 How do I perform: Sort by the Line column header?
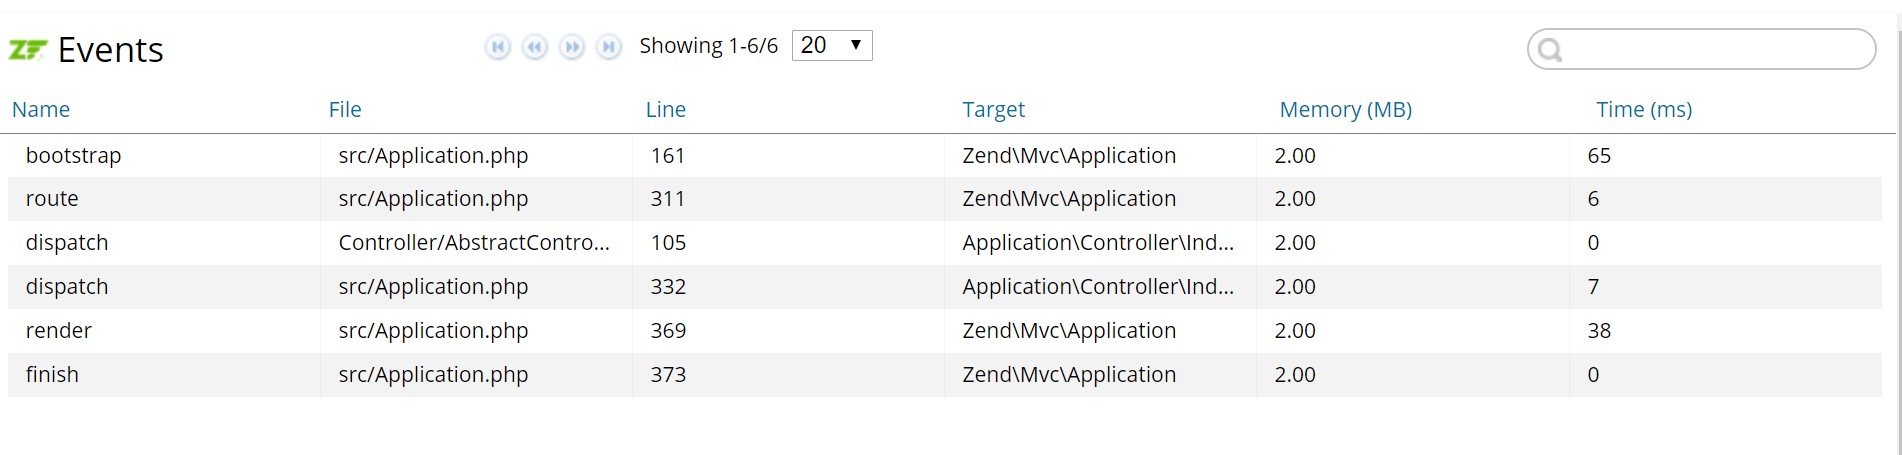[x=666, y=109]
